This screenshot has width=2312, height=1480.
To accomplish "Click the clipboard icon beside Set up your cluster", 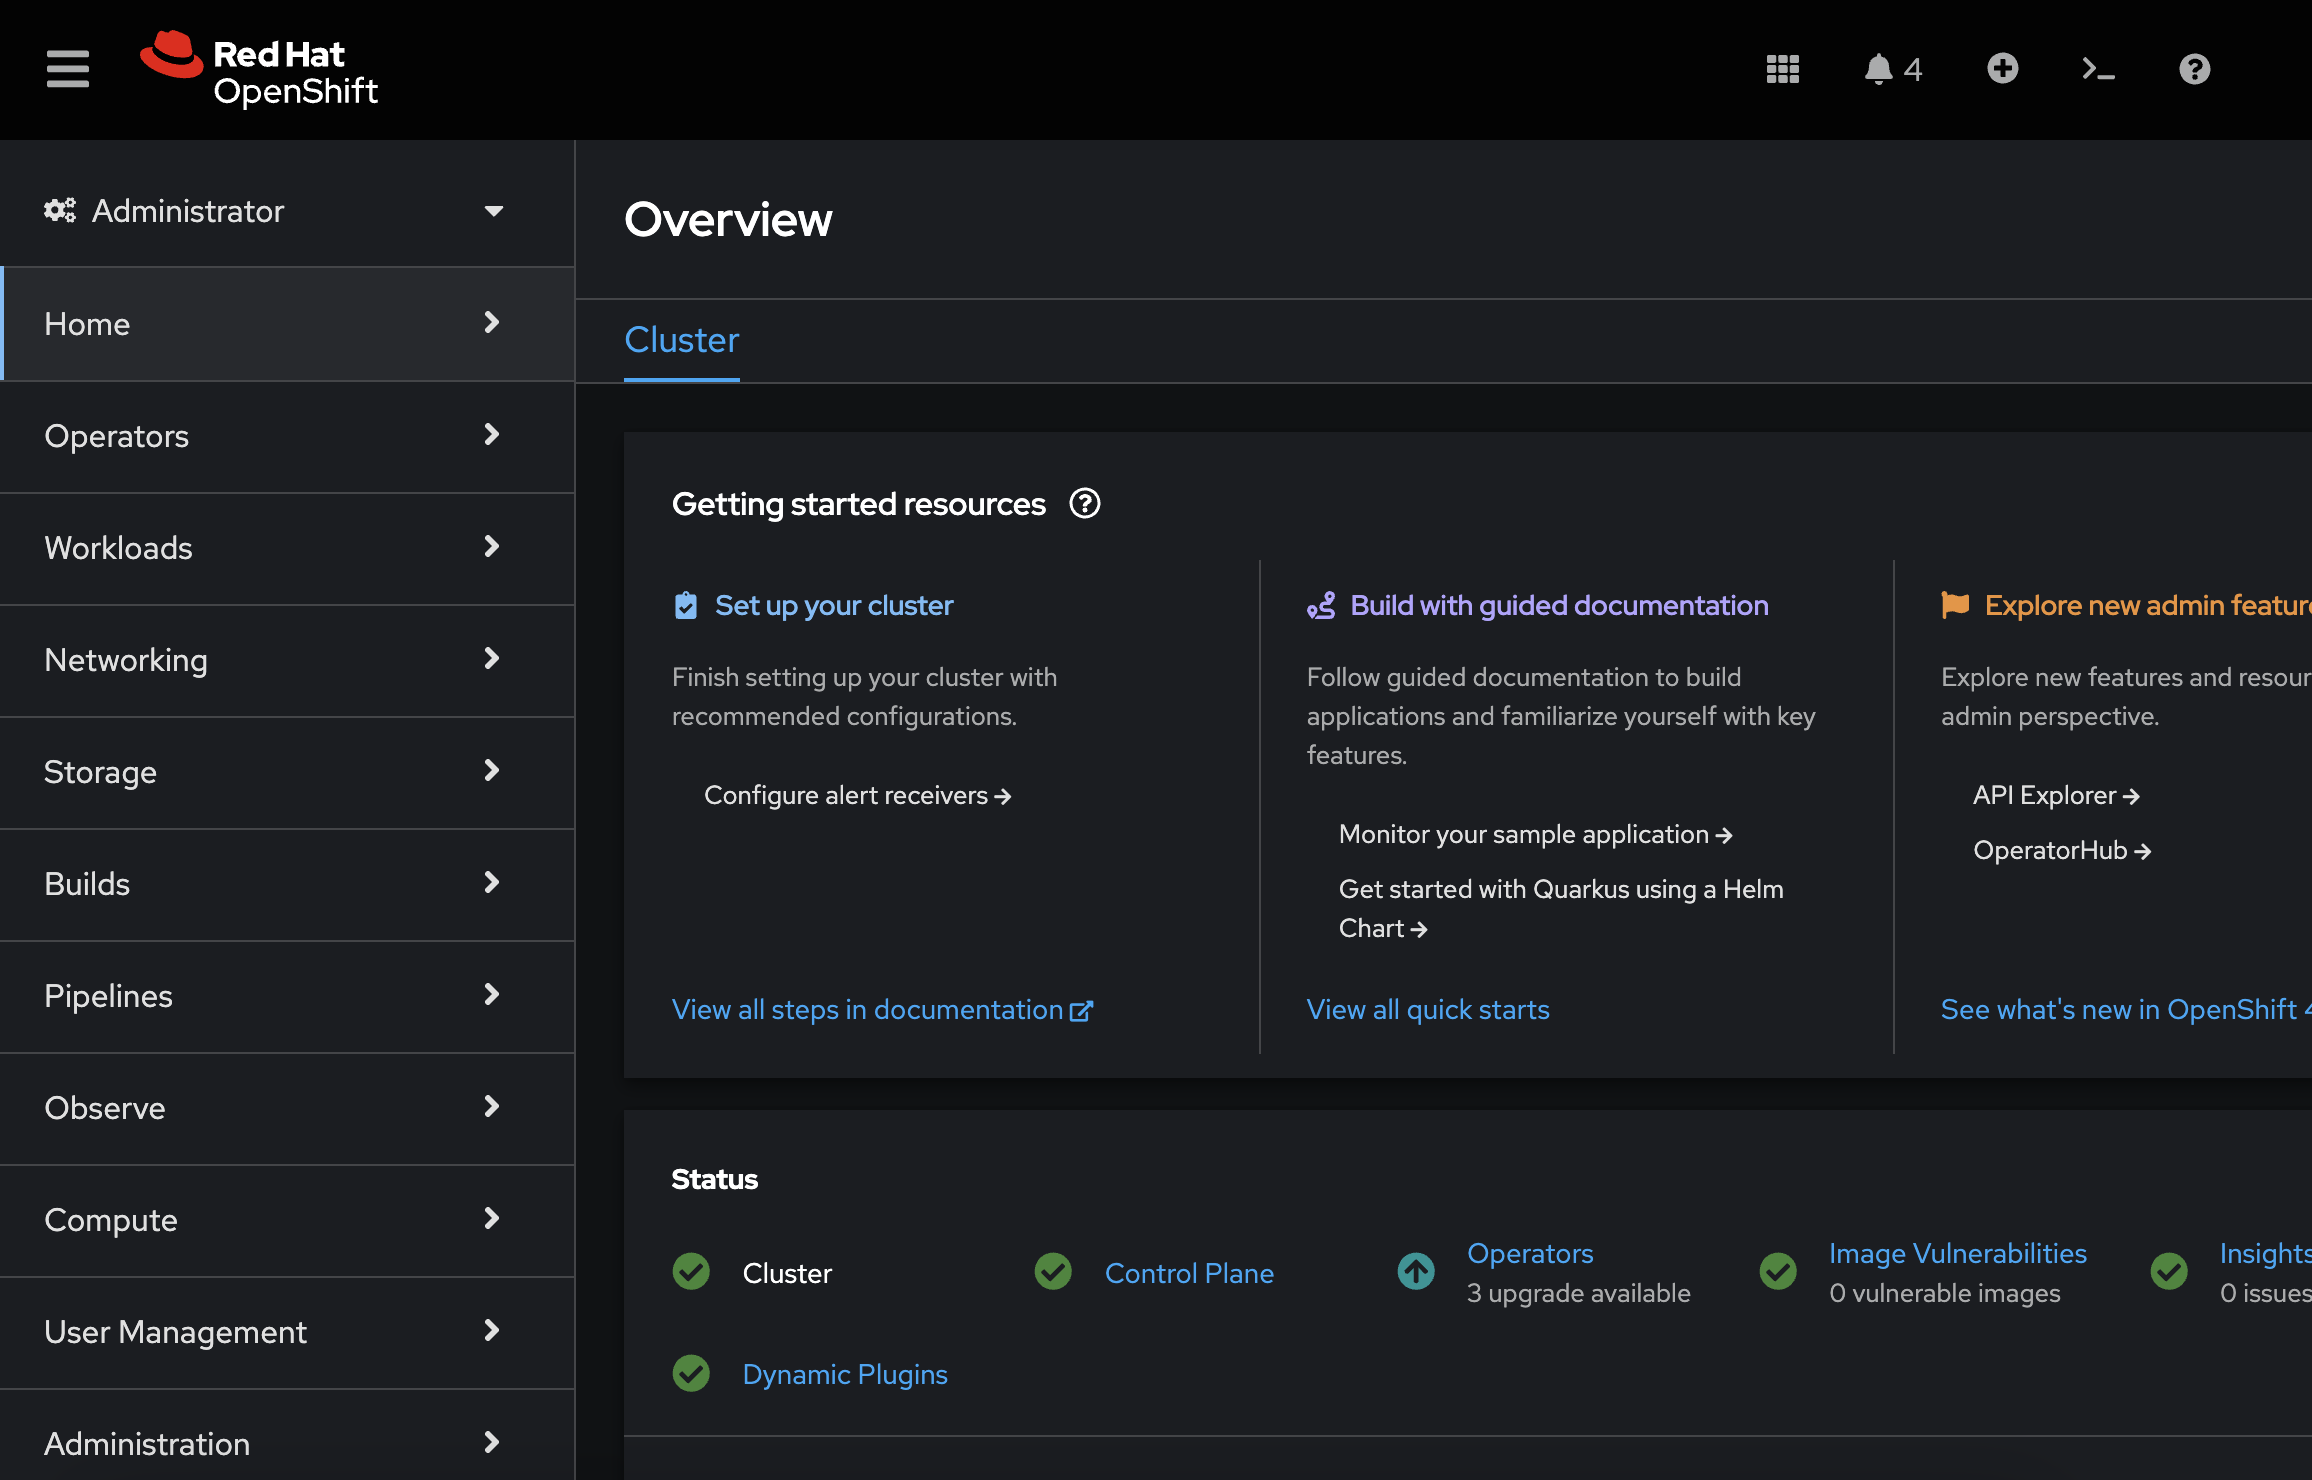I will 686,605.
